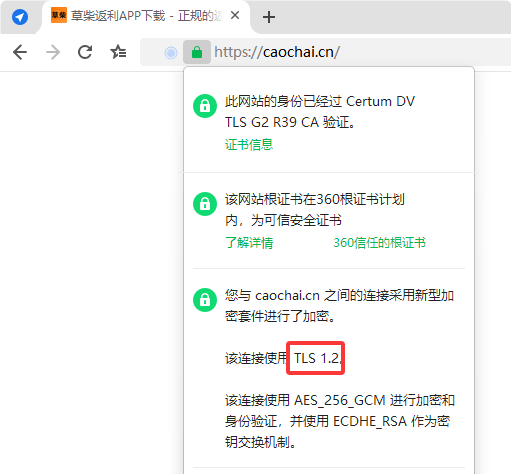Click the Certum DV verification text

[320, 112]
